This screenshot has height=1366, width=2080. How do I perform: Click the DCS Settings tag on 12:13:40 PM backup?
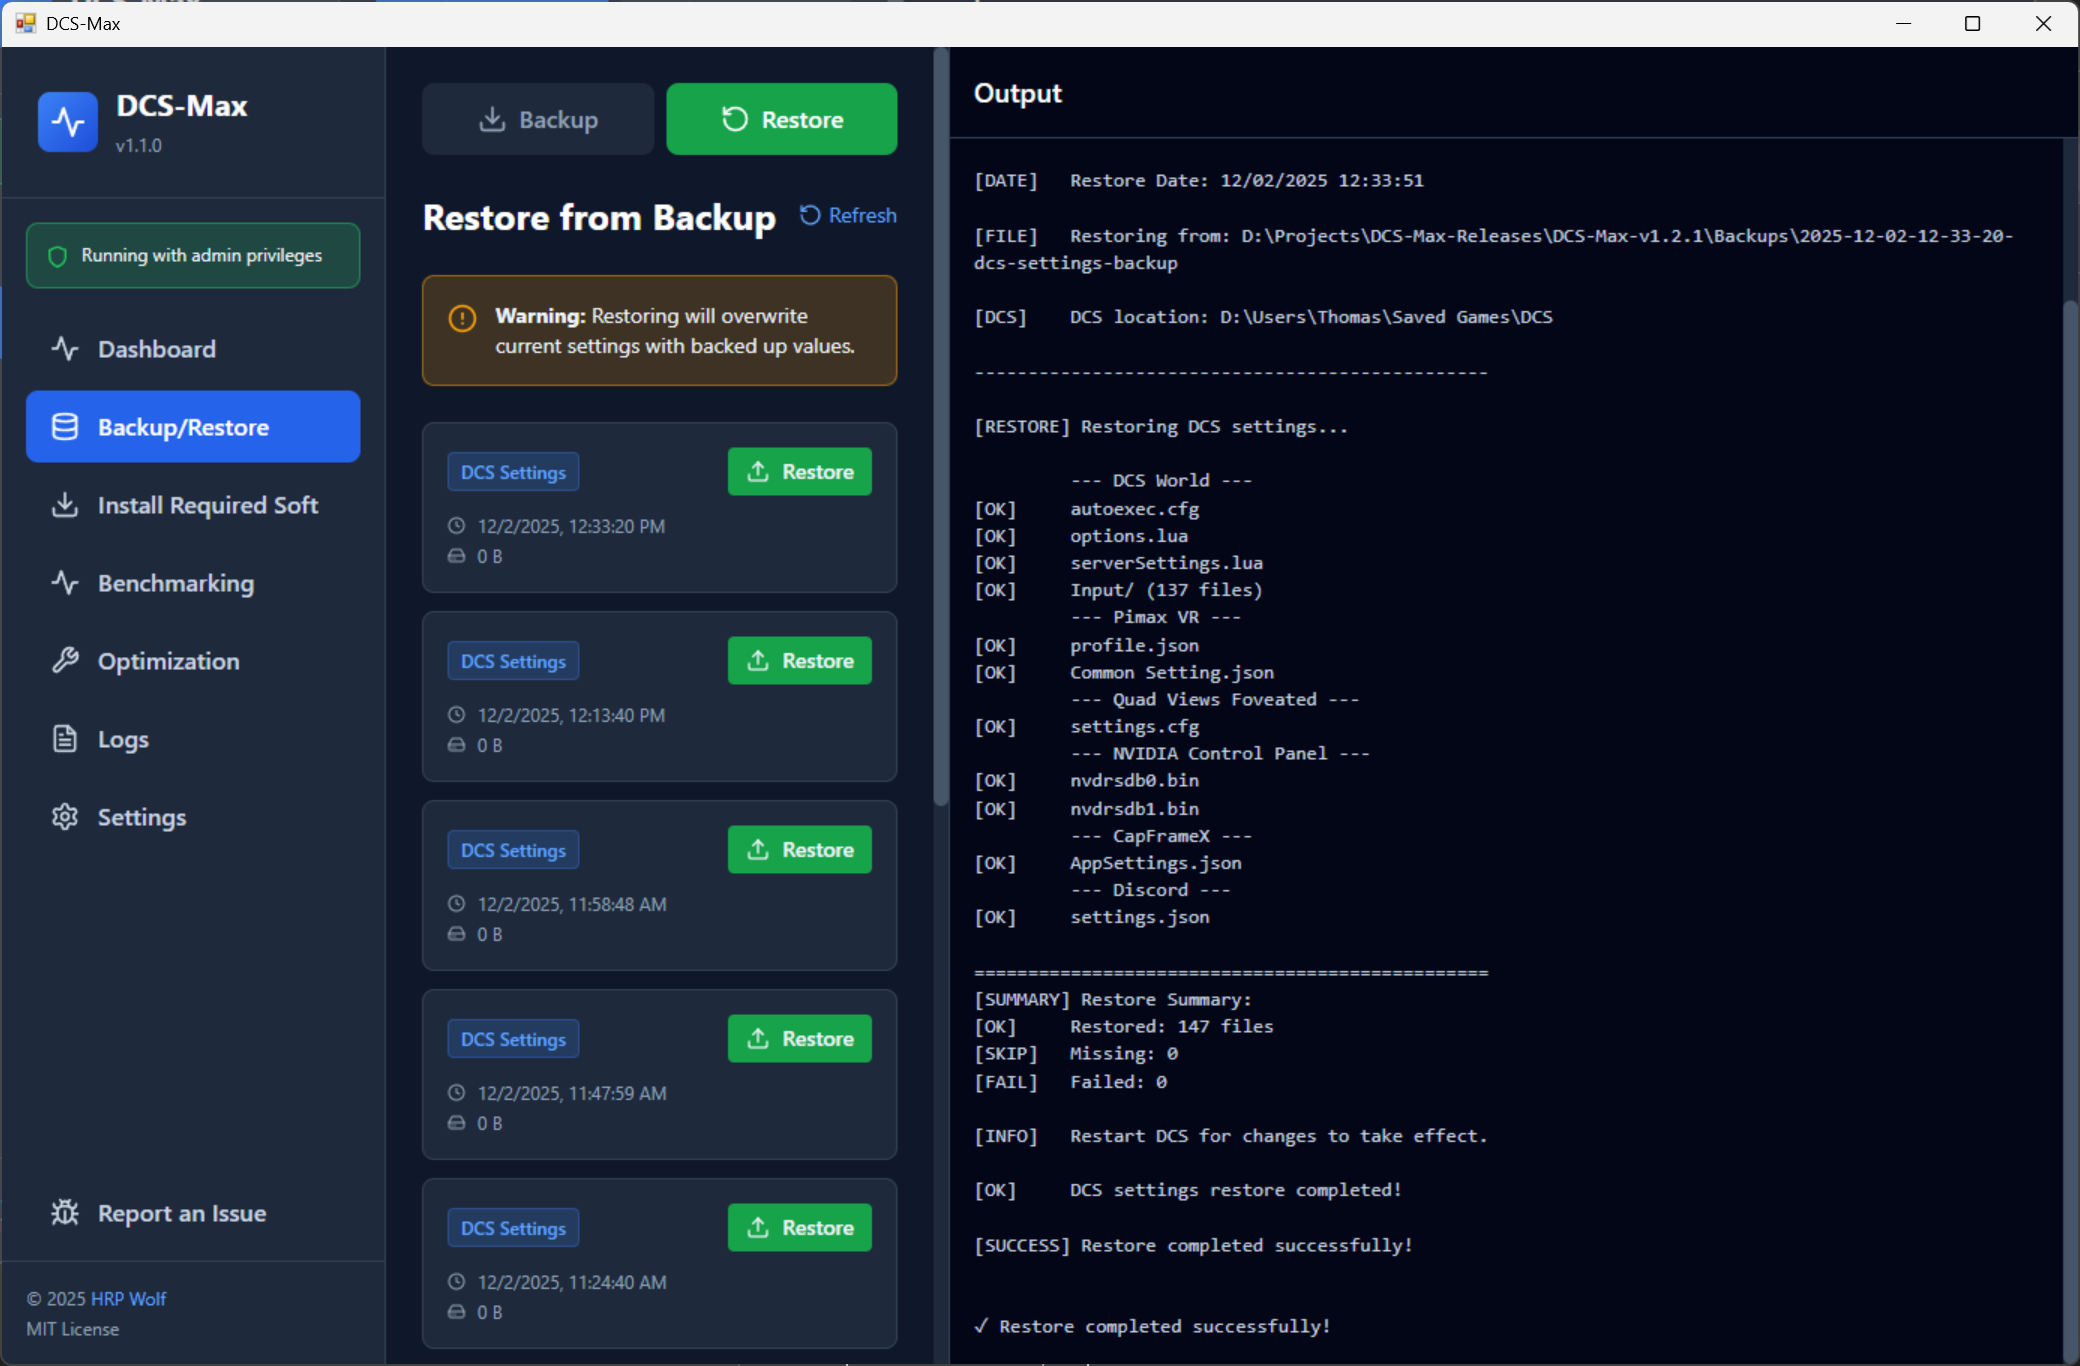(x=513, y=662)
